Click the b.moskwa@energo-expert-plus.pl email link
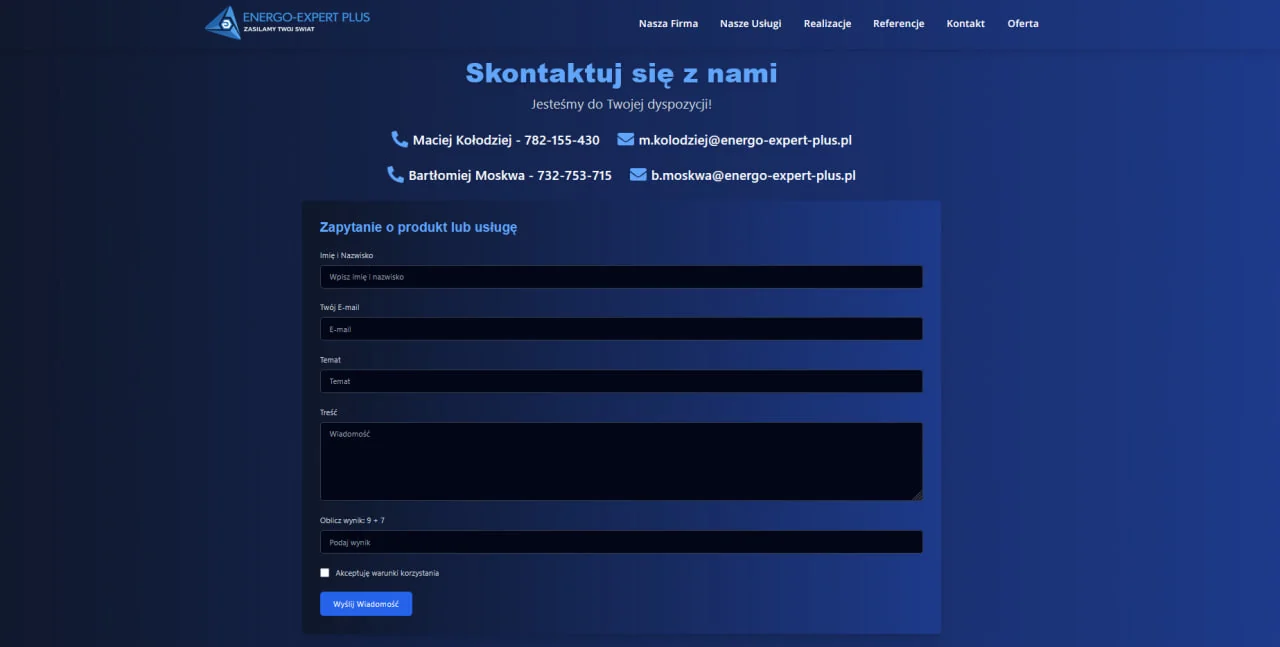Image resolution: width=1280 pixels, height=647 pixels. click(x=754, y=175)
